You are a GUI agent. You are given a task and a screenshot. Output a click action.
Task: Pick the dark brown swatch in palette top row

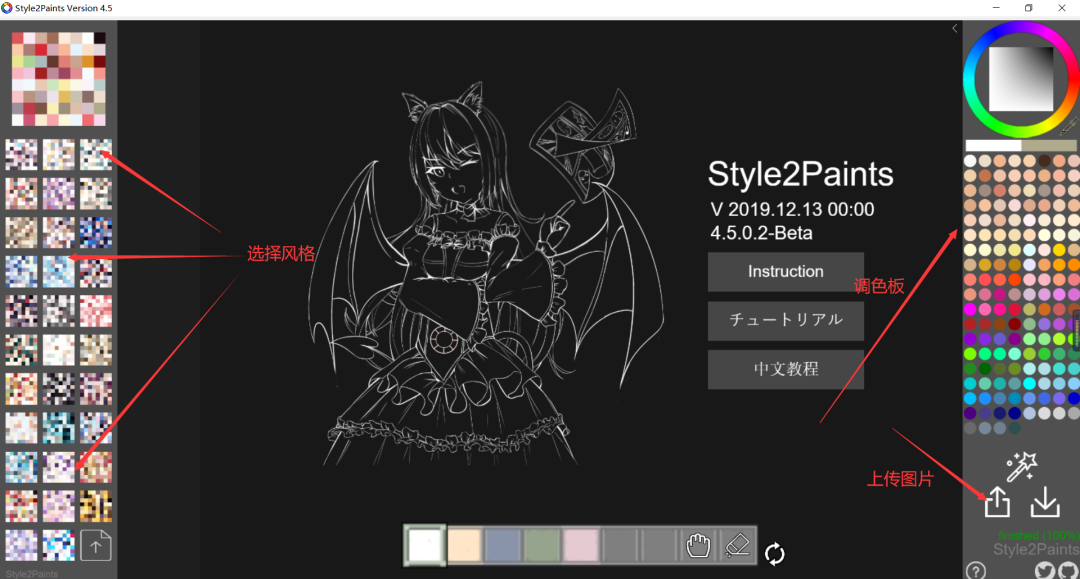pyautogui.click(x=1044, y=161)
